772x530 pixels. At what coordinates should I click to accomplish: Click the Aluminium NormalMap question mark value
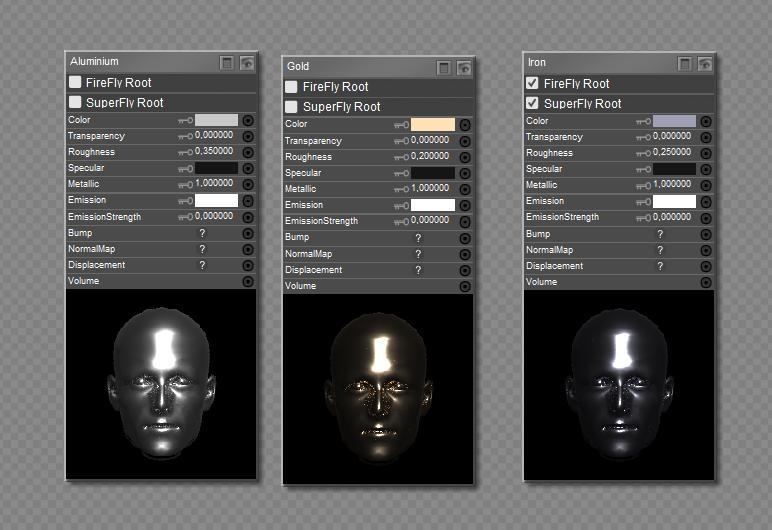click(202, 249)
